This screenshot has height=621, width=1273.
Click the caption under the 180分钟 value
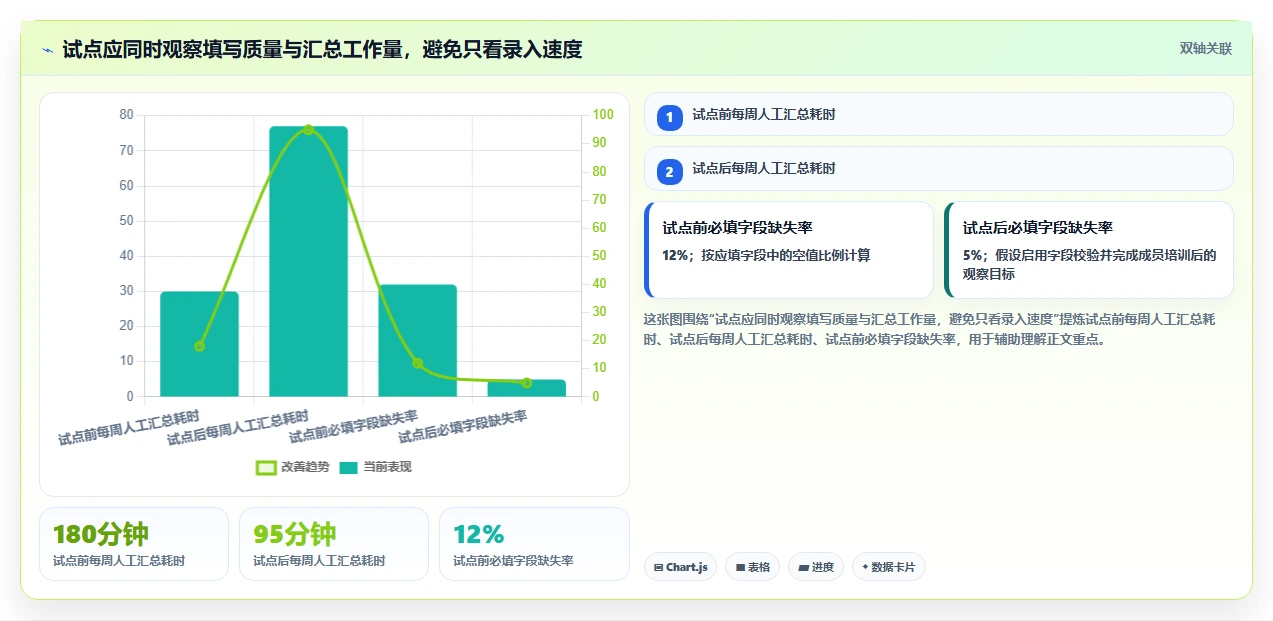[x=119, y=561]
